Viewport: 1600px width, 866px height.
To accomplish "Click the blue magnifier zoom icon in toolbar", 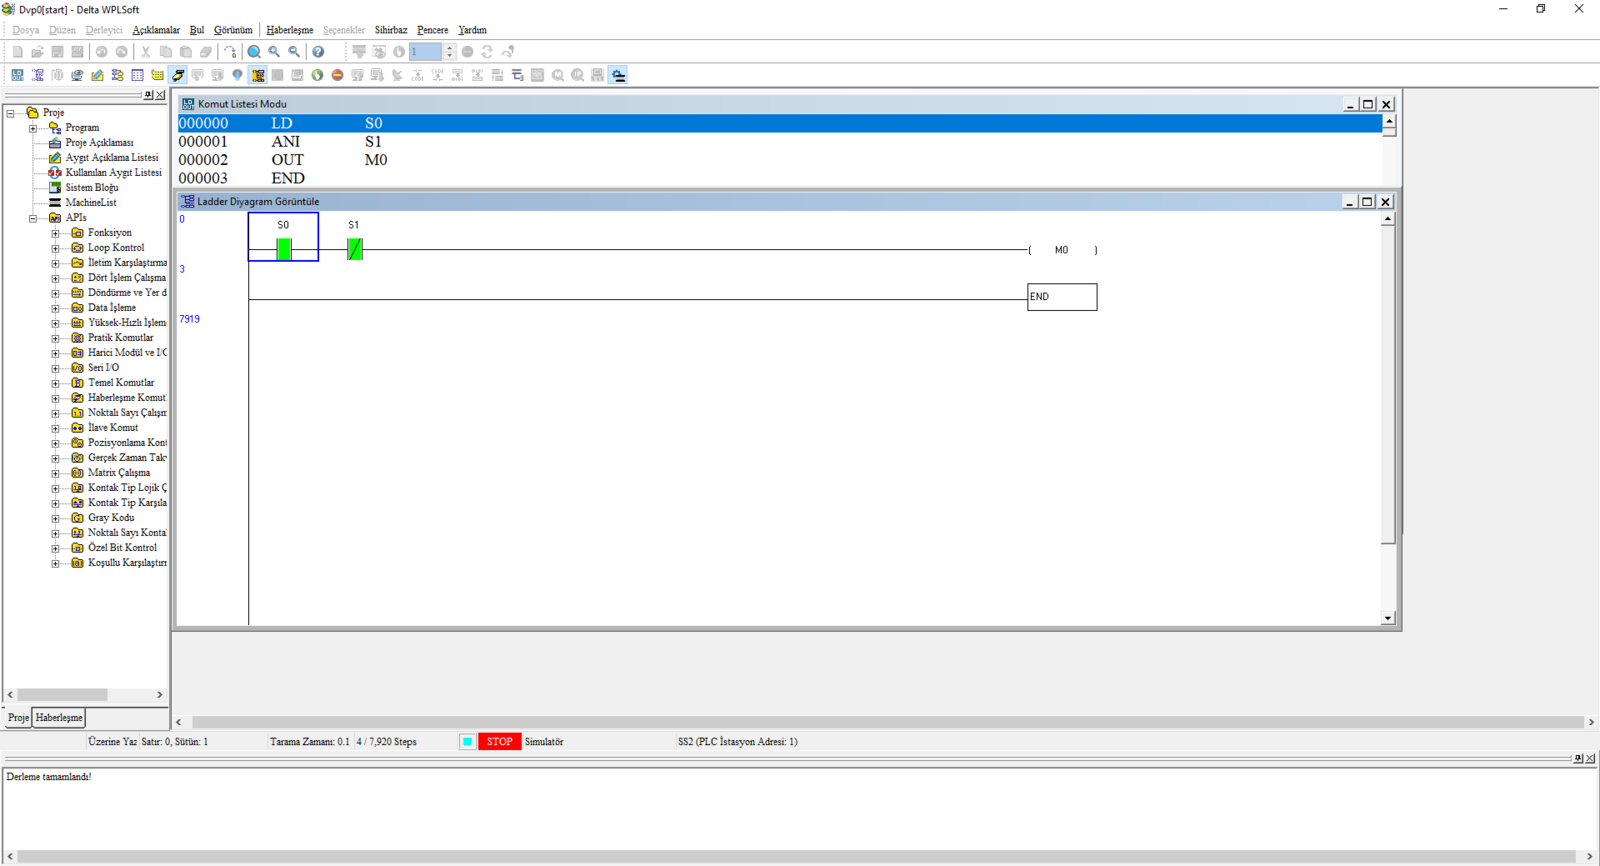I will pyautogui.click(x=254, y=52).
